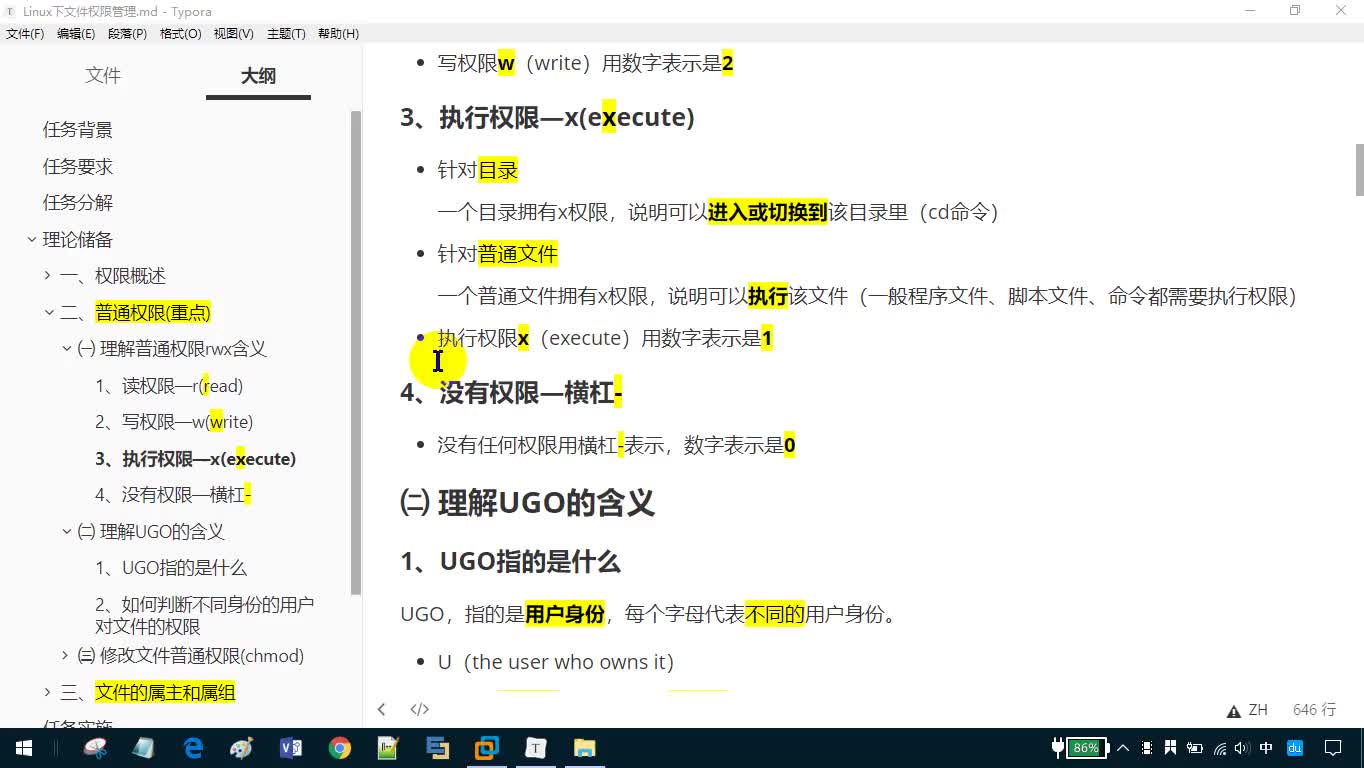The height and width of the screenshot is (768, 1364).
Task: Click heading 3、执行权限—x(execute) in document
Action: coord(547,117)
